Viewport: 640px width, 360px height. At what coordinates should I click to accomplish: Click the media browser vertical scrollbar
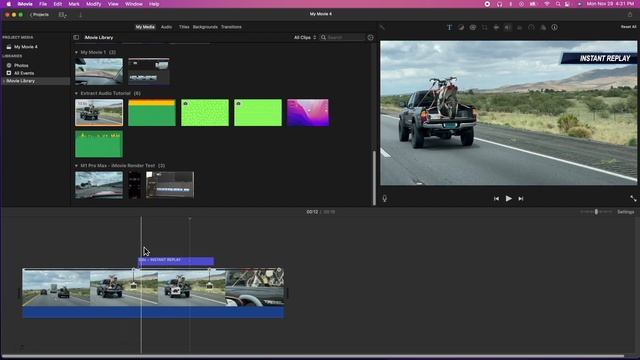[x=374, y=178]
